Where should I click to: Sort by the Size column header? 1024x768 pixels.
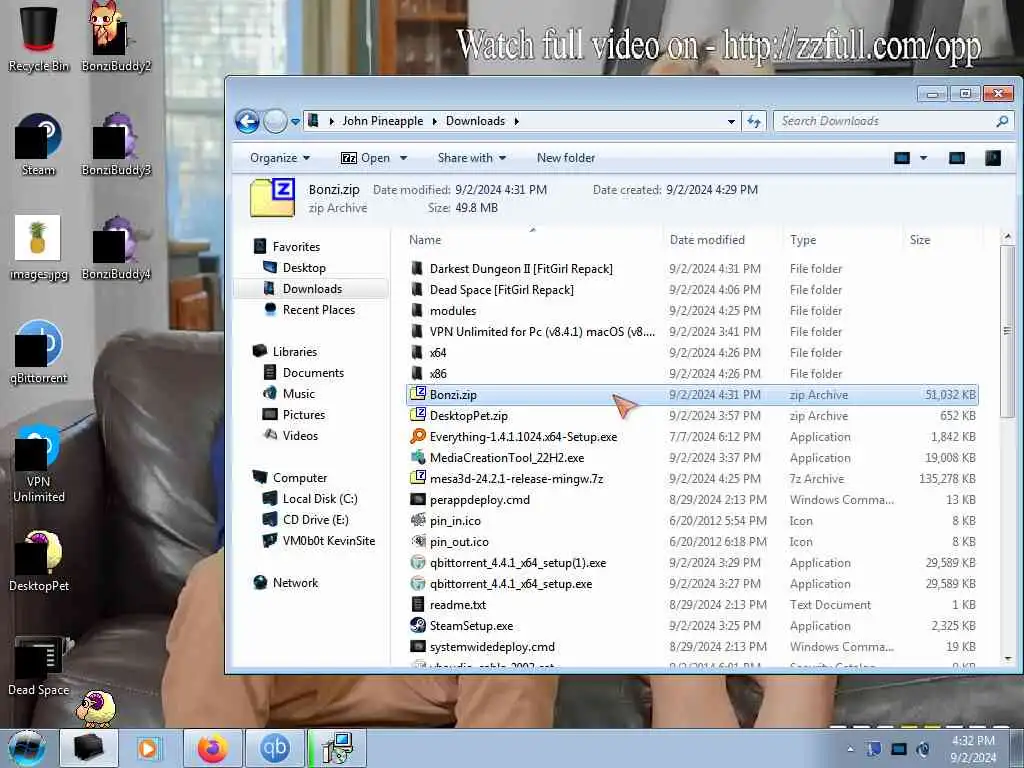(942, 240)
